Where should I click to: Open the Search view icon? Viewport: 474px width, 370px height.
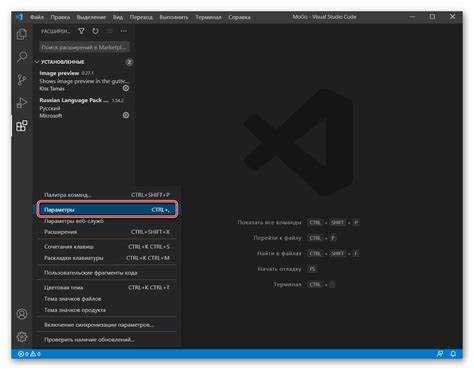[x=22, y=56]
